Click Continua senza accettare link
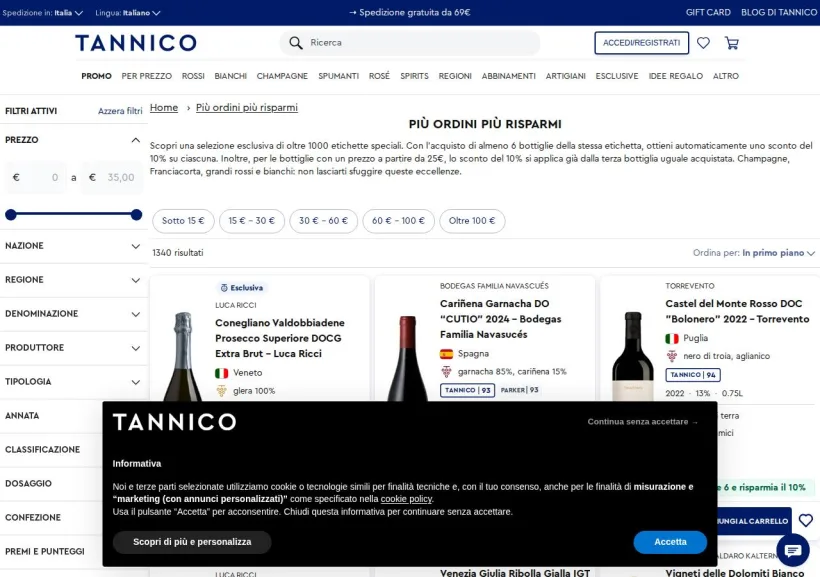 click(x=642, y=422)
